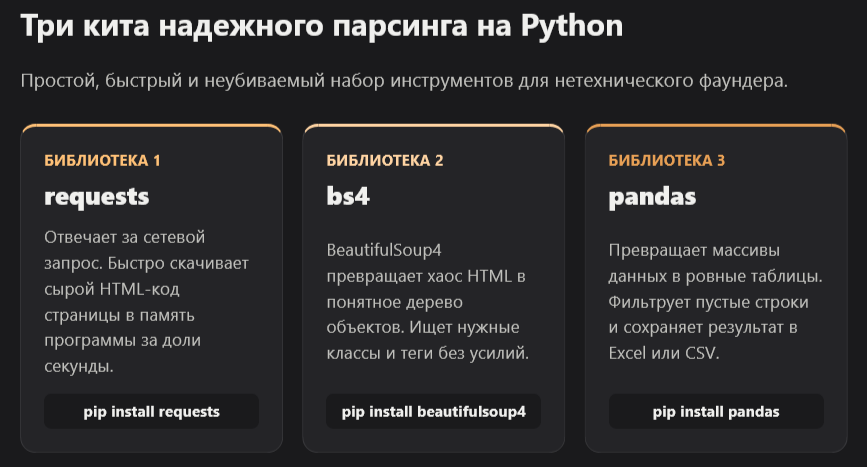Click the 'БИБЛИОТЕКА 3' label

(667, 160)
